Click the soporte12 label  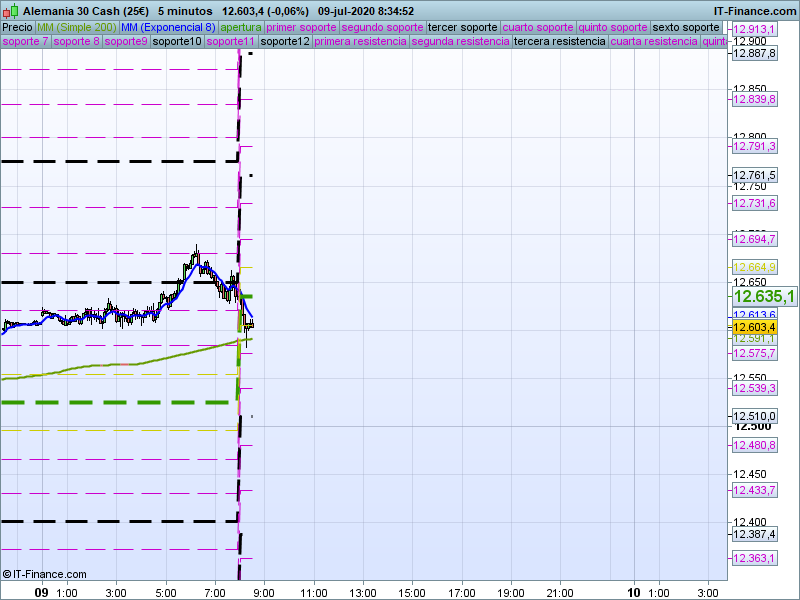[285, 41]
